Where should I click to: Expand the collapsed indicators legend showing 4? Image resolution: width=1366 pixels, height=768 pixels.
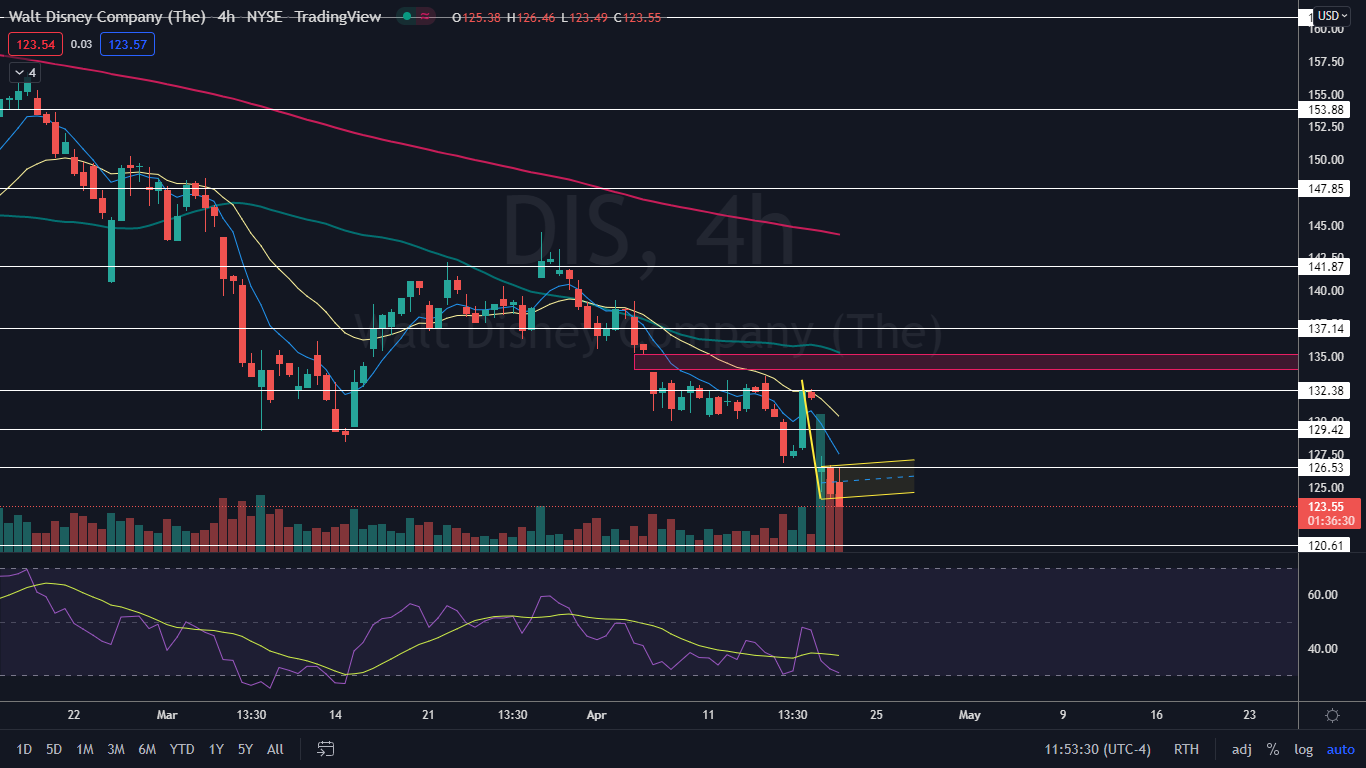coord(24,73)
